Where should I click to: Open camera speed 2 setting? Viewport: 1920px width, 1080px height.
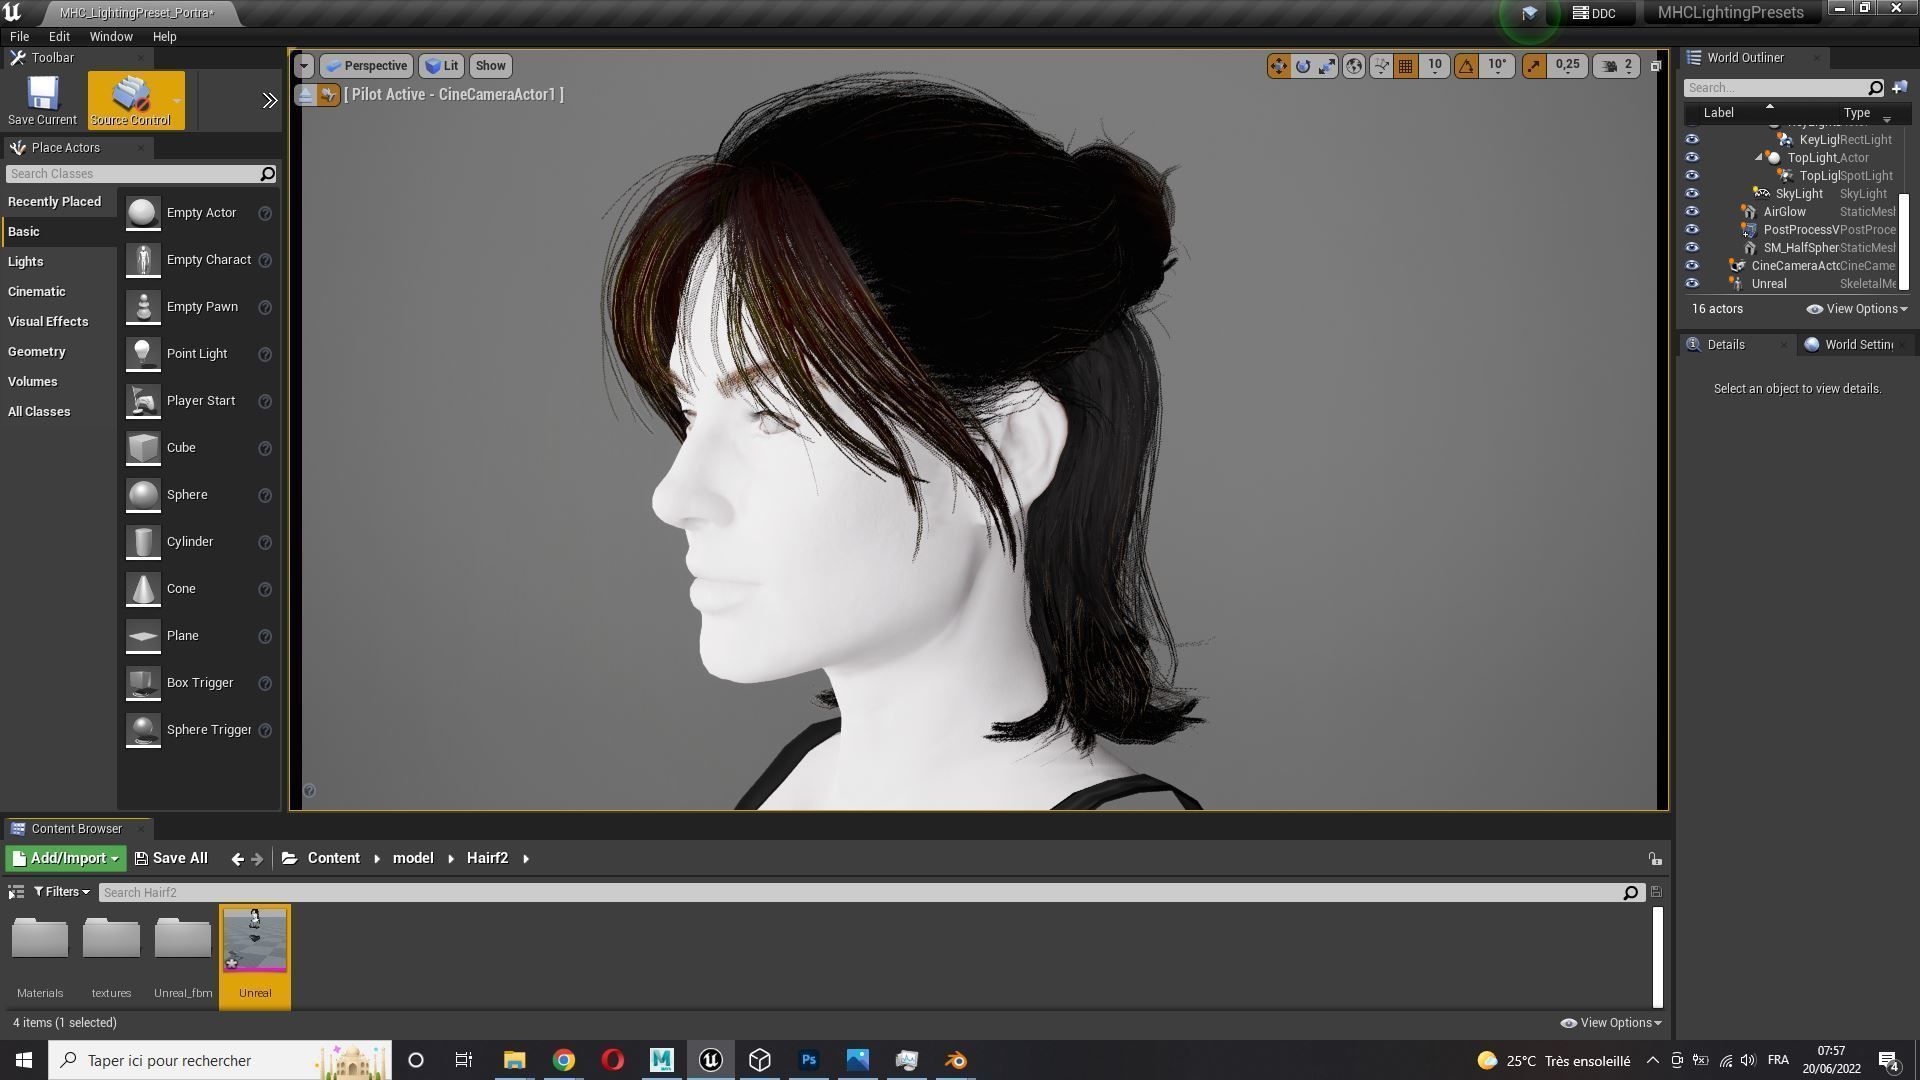coord(1617,66)
